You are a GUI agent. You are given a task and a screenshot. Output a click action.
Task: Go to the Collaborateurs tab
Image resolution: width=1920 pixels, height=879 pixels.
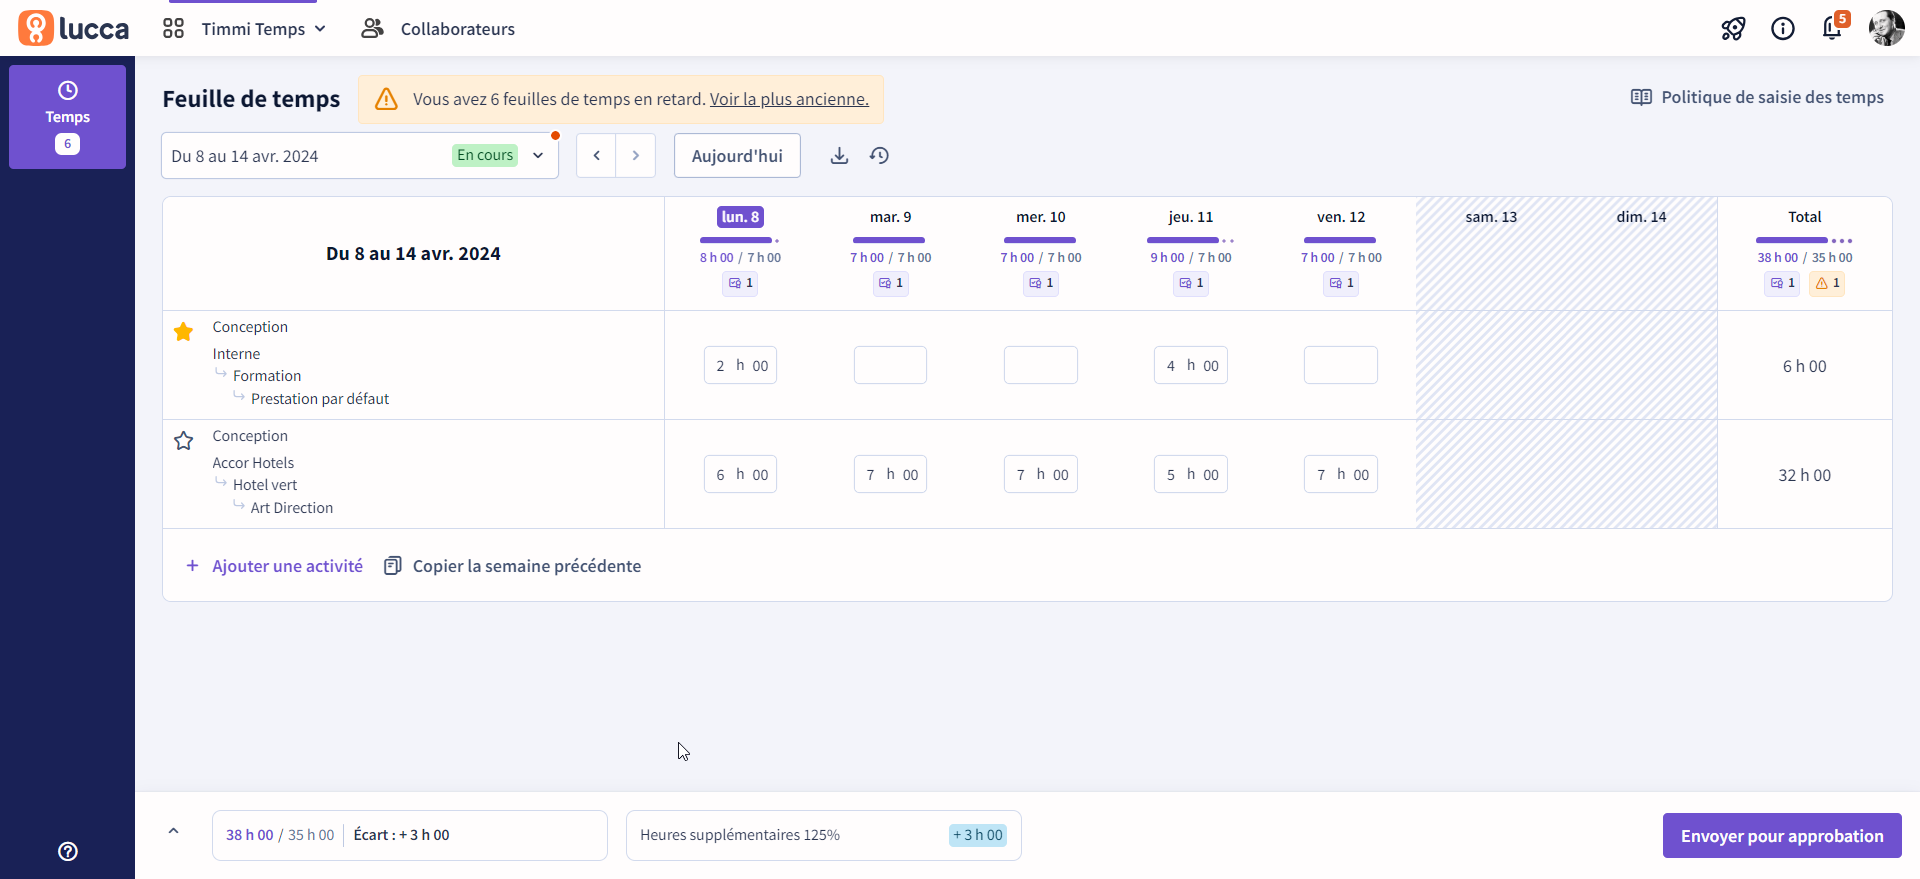(438, 29)
